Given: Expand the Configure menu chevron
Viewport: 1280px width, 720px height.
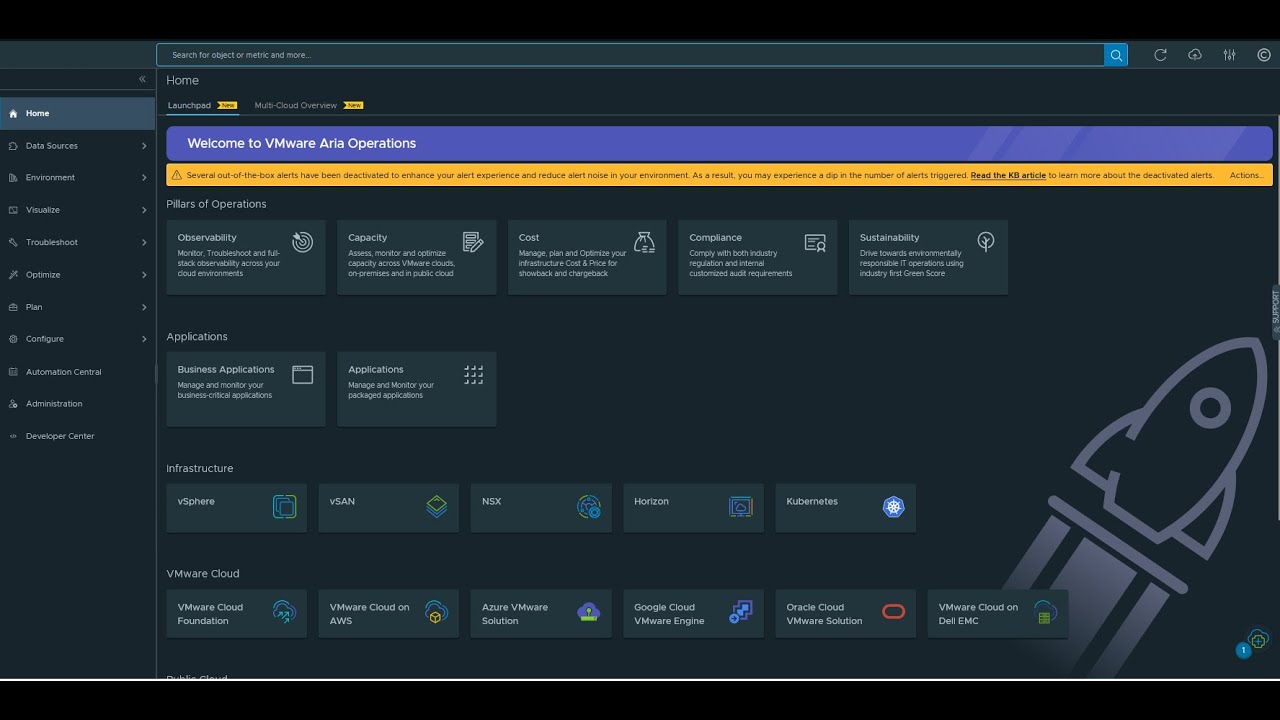Looking at the screenshot, I should click(x=144, y=339).
